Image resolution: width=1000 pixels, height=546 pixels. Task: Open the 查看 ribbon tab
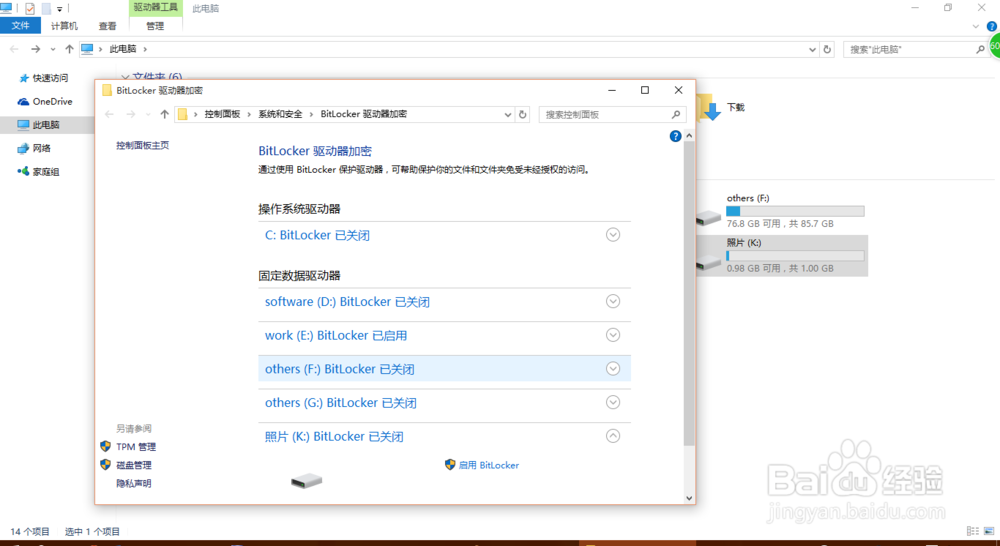click(x=107, y=26)
